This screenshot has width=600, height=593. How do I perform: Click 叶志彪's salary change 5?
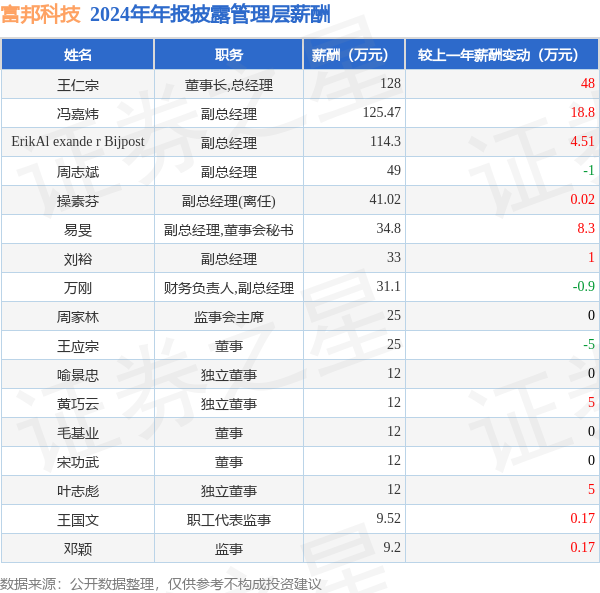pos(592,489)
